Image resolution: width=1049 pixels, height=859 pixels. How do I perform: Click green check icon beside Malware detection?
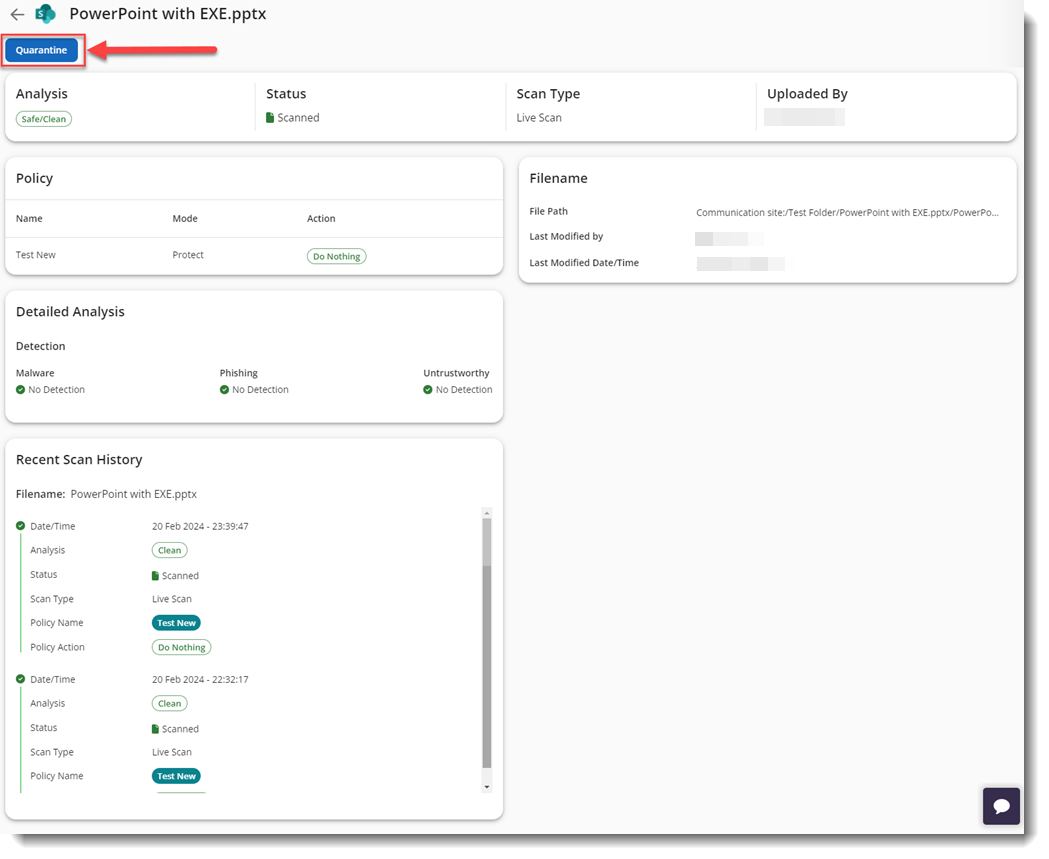(21, 390)
